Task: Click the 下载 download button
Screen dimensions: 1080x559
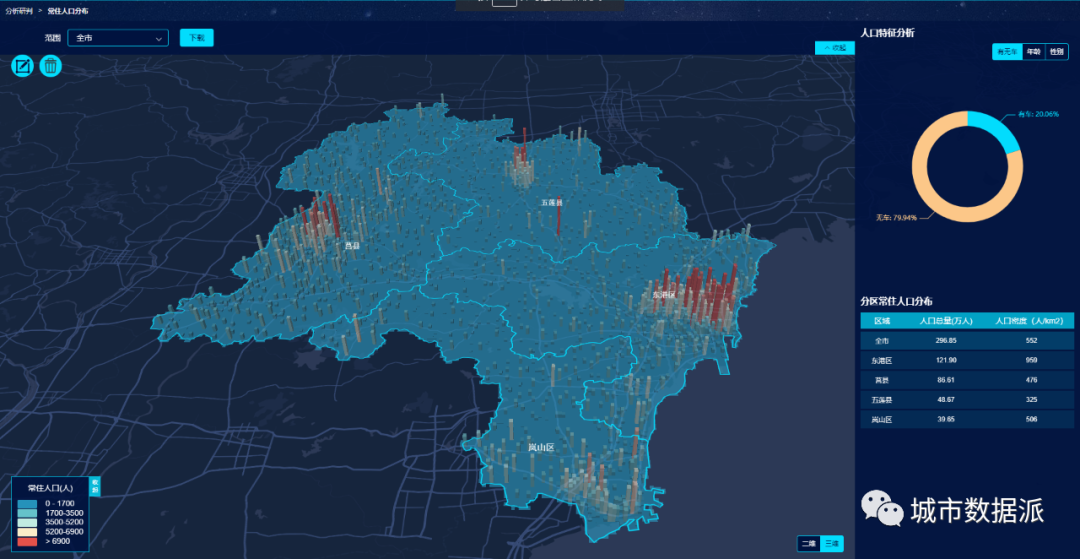Action: click(x=197, y=39)
